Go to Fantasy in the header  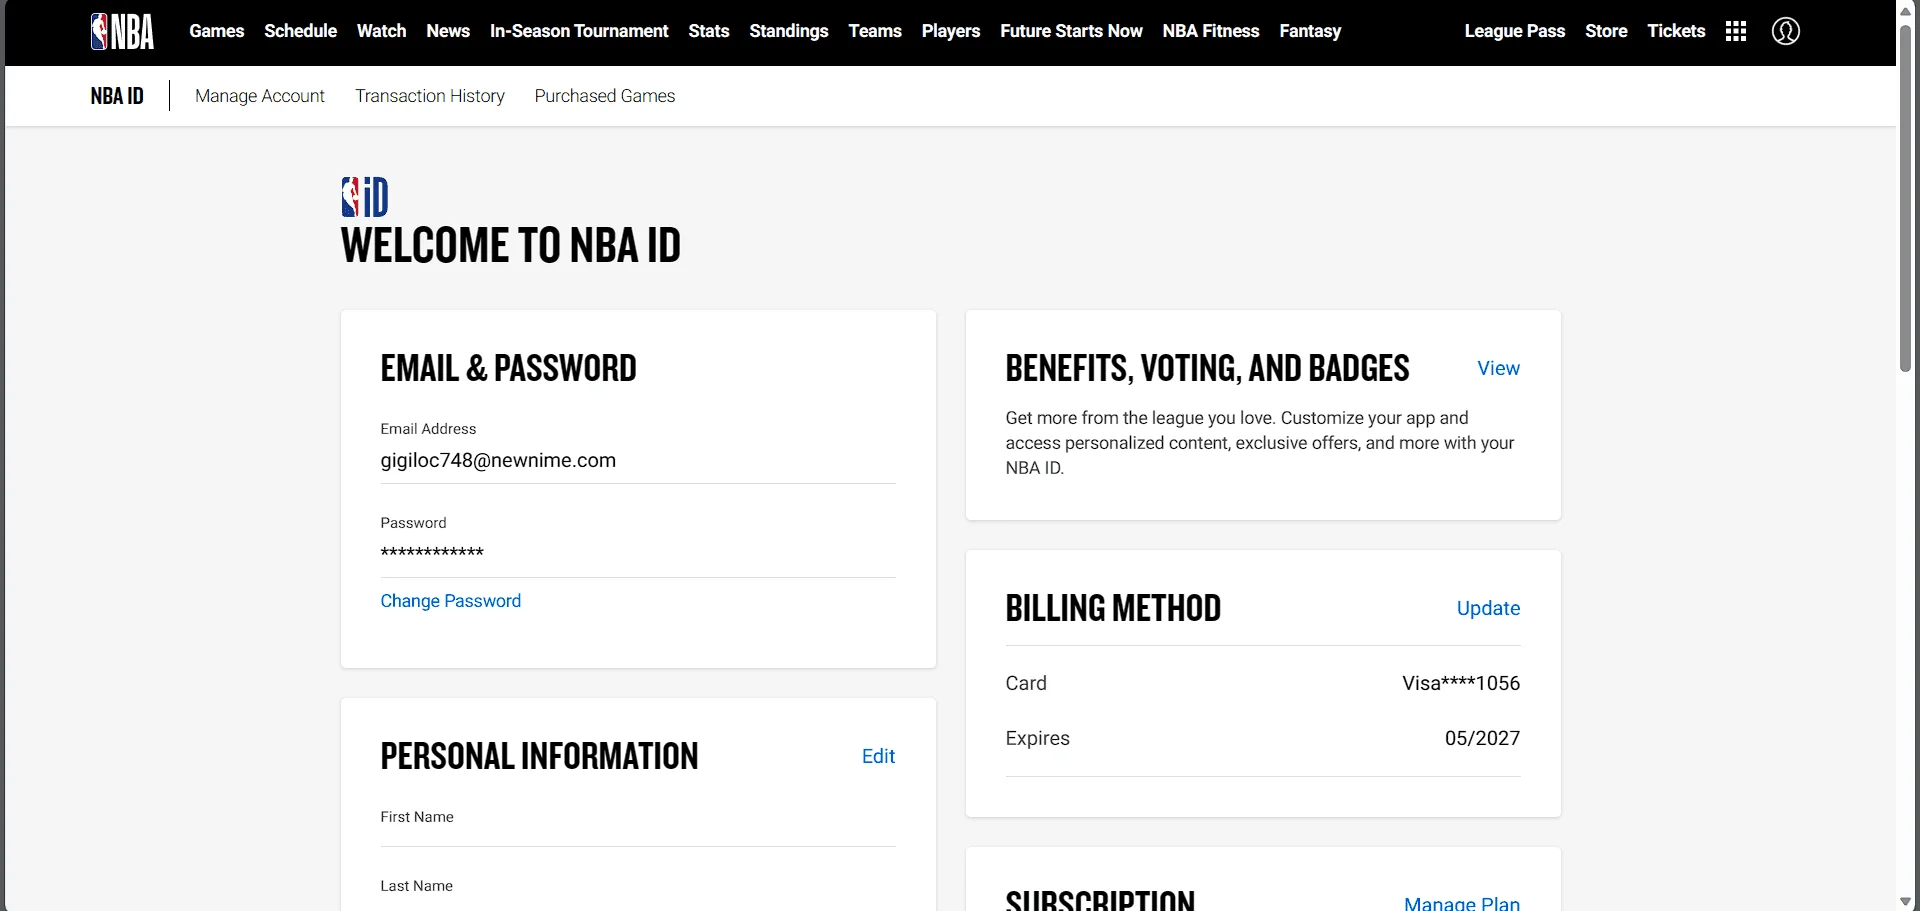coord(1310,31)
